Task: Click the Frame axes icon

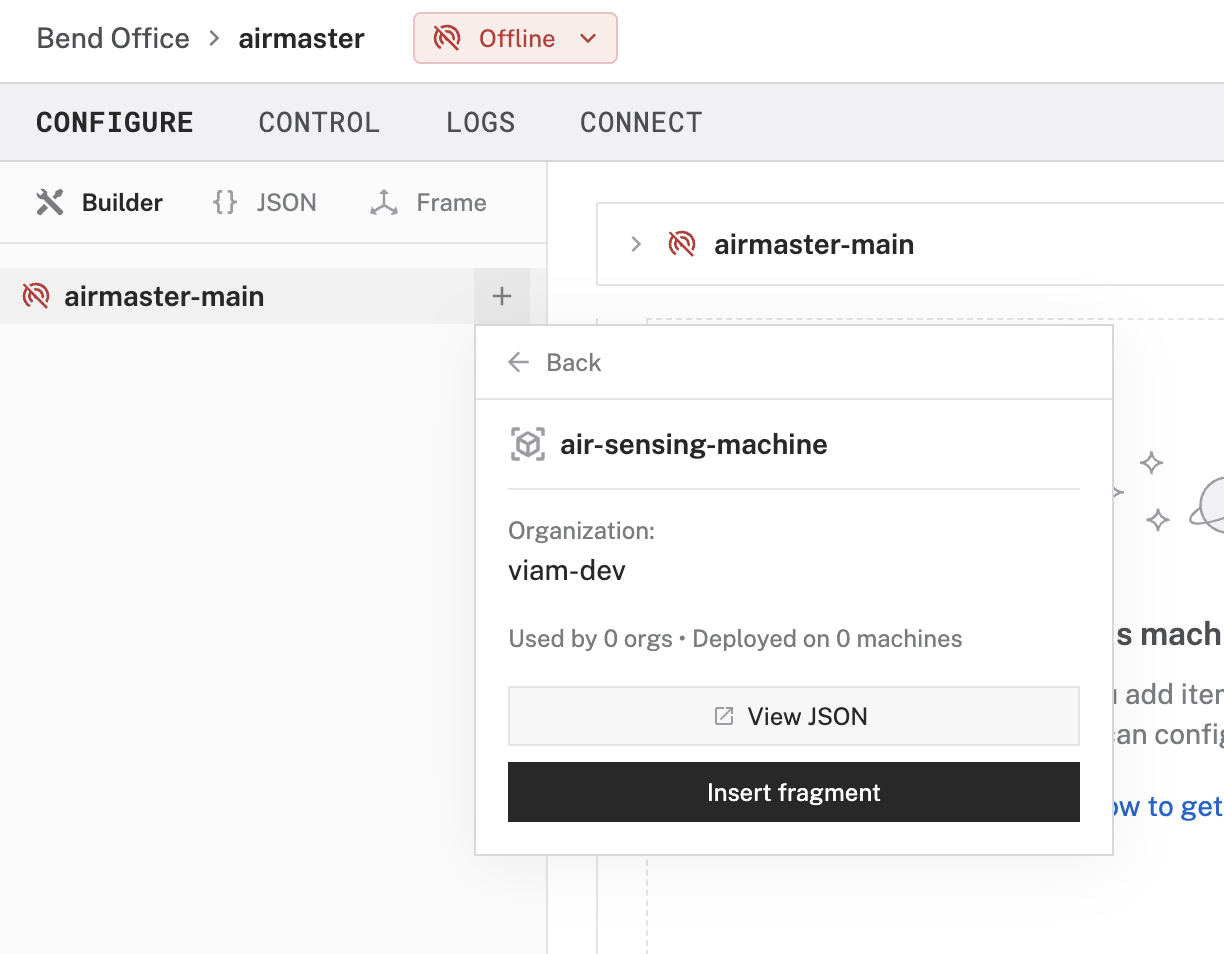Action: 383,203
